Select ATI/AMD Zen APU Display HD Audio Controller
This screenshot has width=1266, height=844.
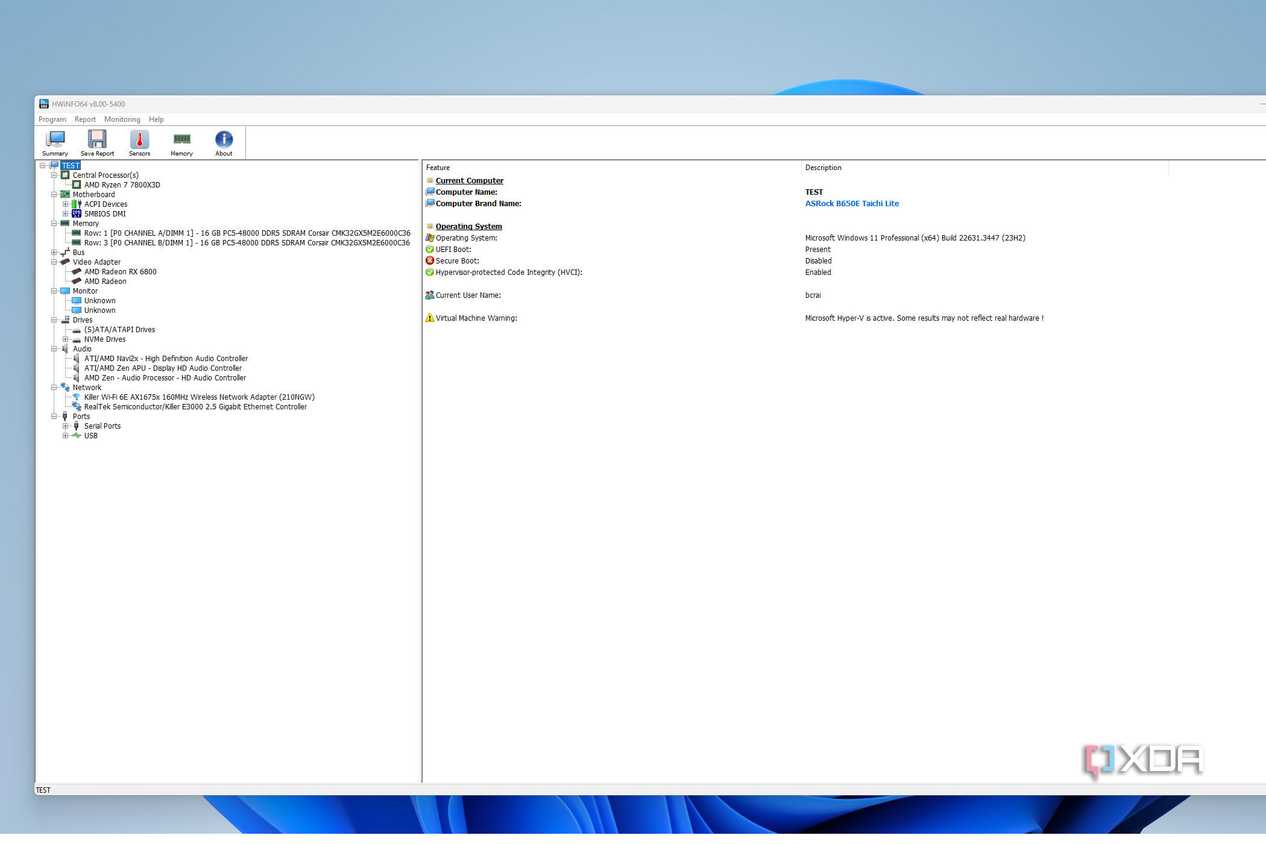[x=163, y=368]
